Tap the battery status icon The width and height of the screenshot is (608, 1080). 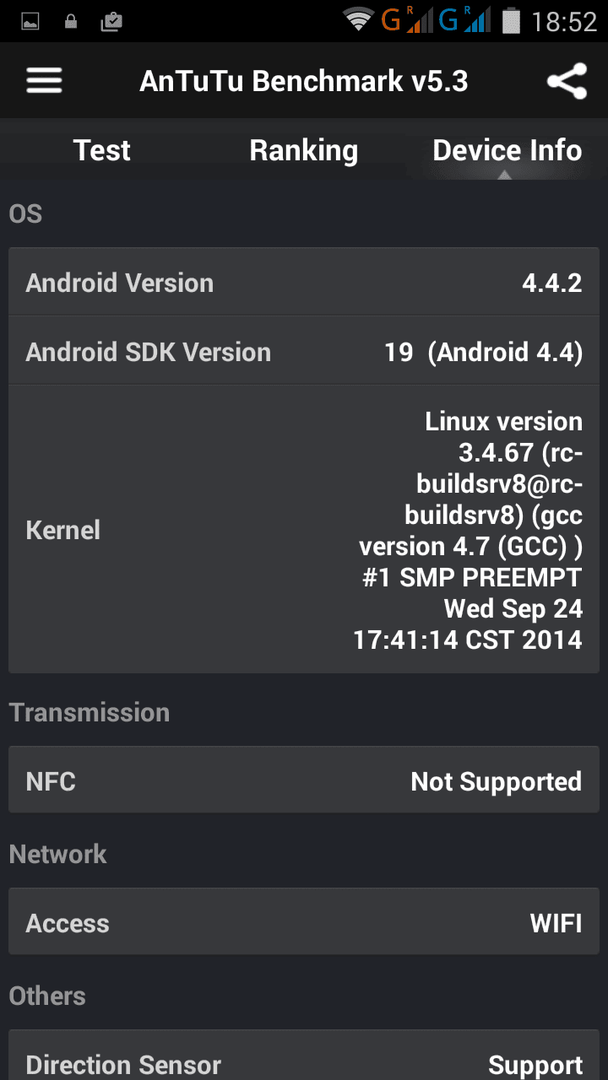[x=510, y=21]
